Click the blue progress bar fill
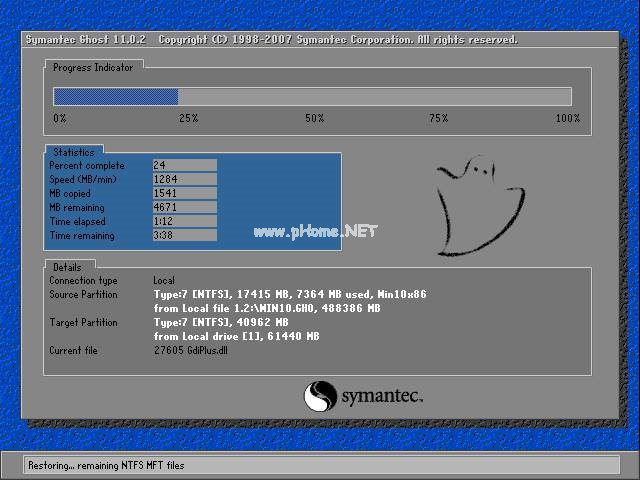 [x=115, y=97]
